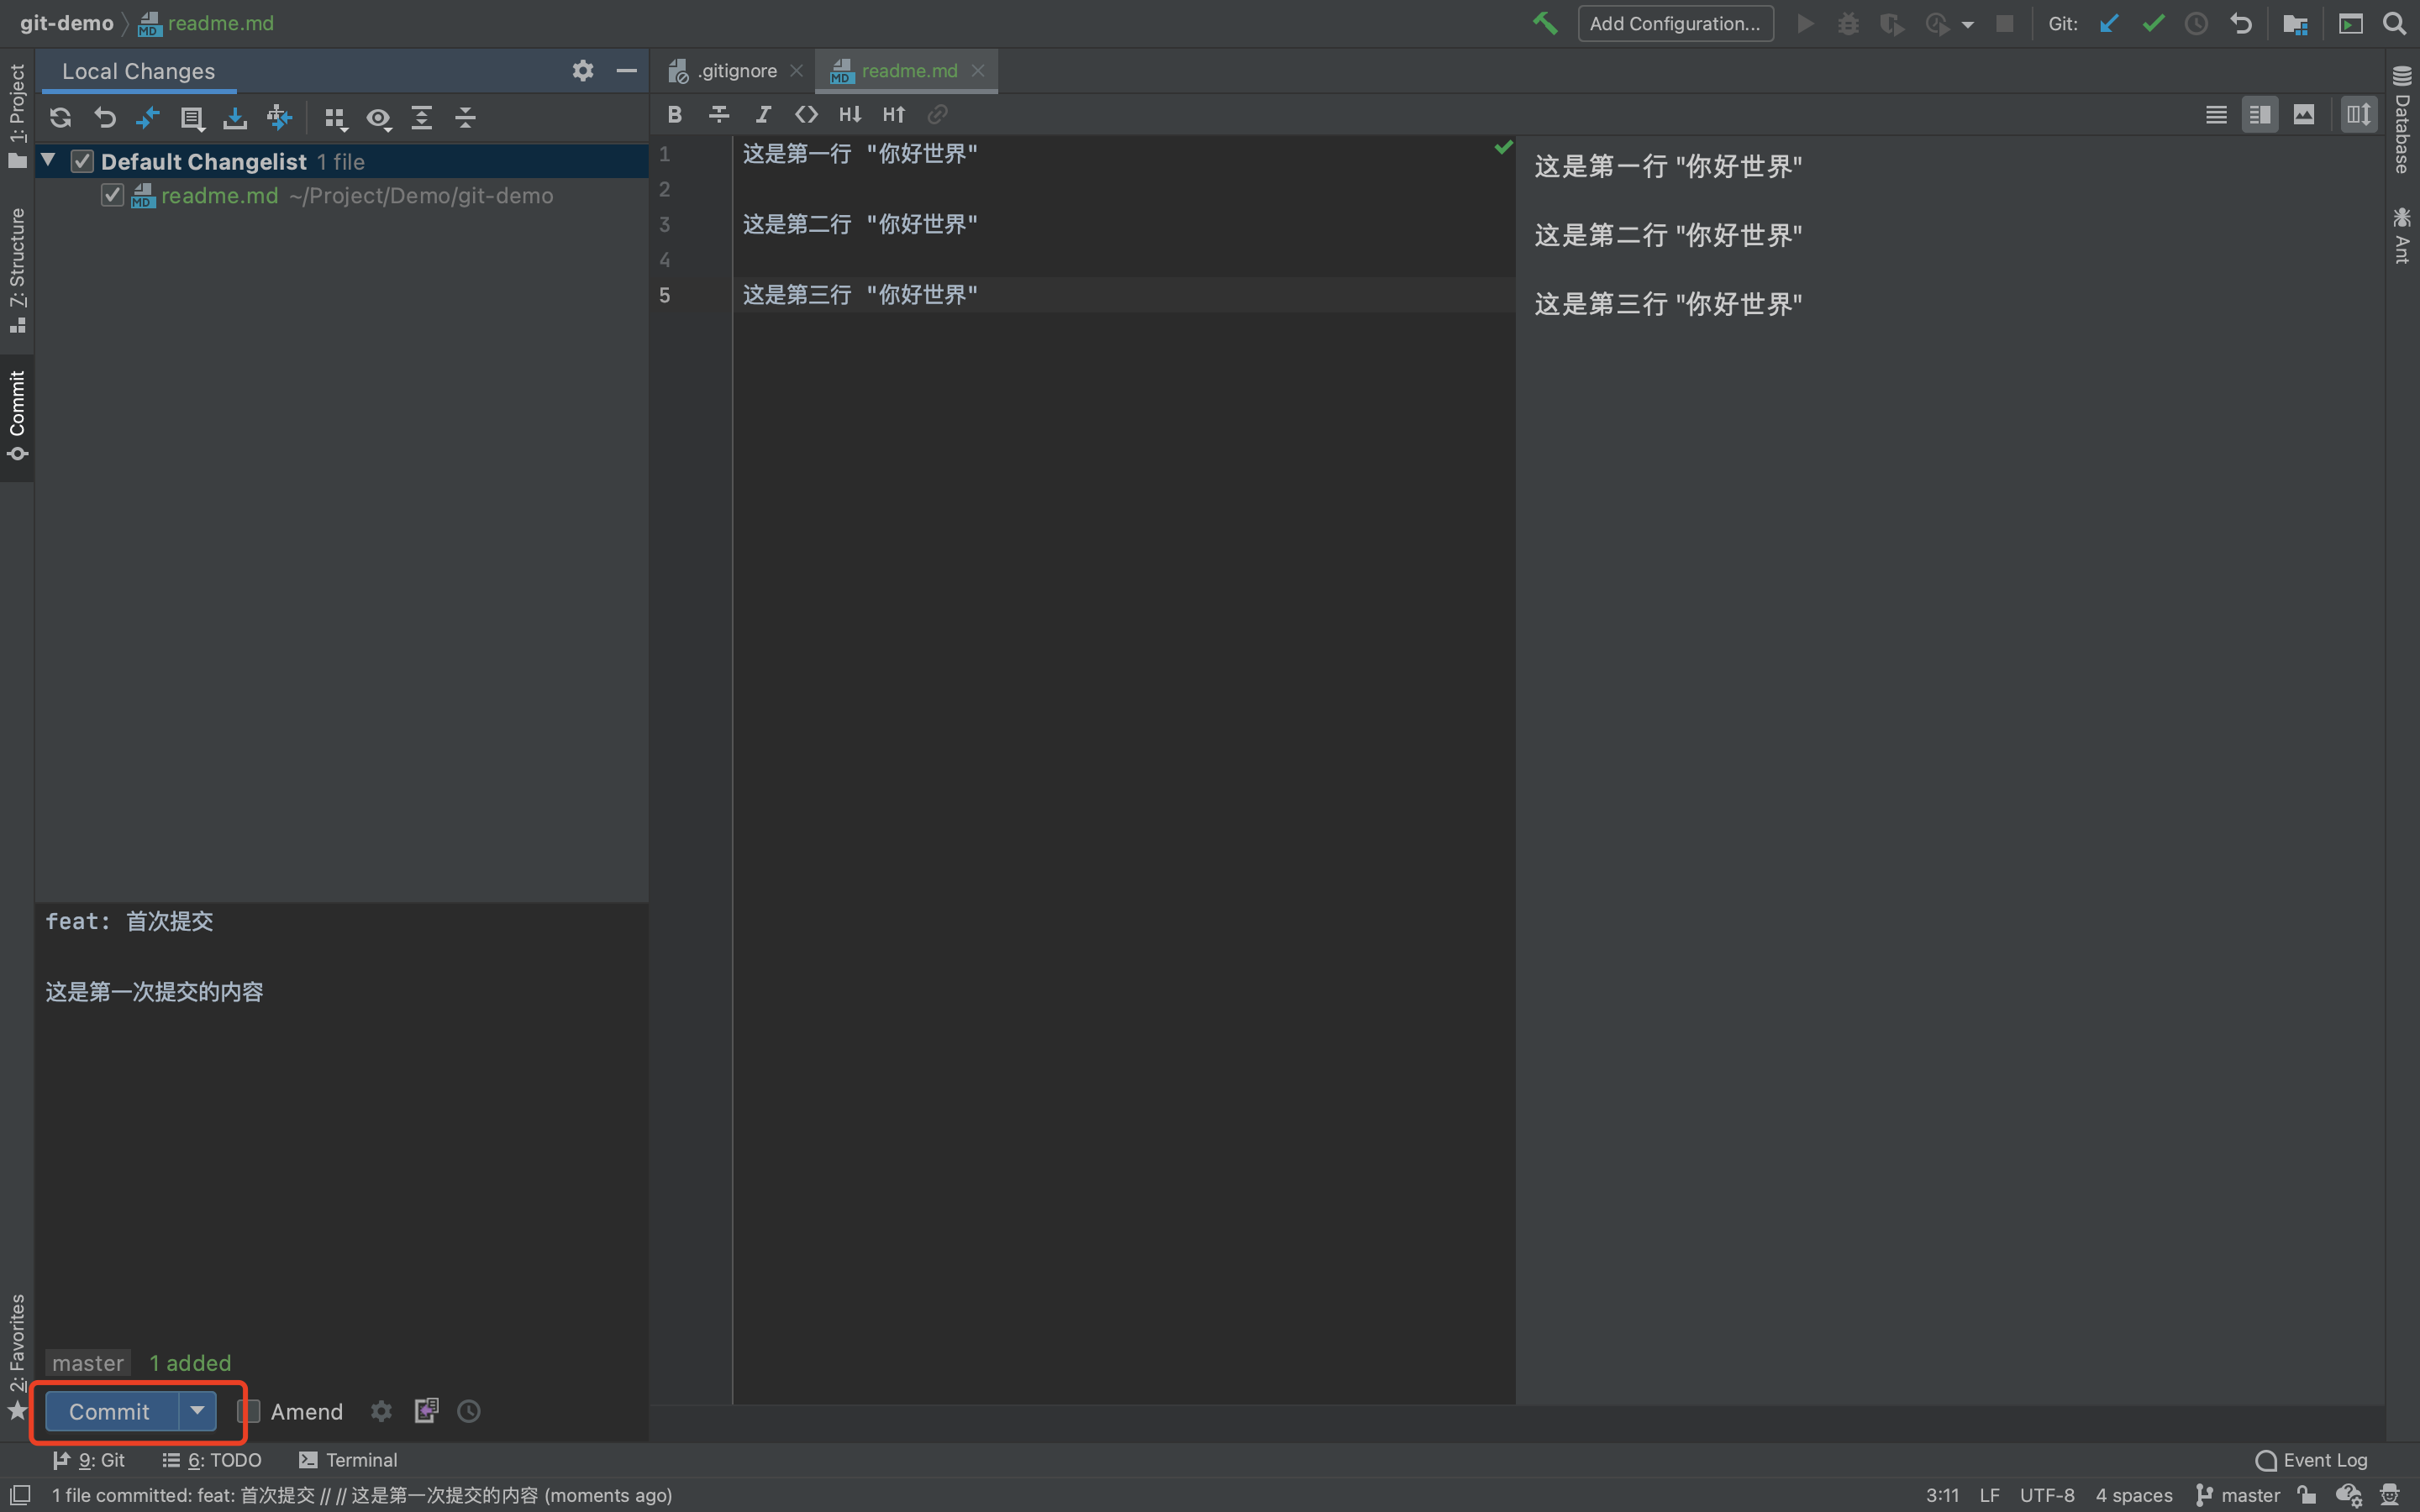
Task: Click the Collapse All icon in changes toolbar
Action: click(466, 118)
